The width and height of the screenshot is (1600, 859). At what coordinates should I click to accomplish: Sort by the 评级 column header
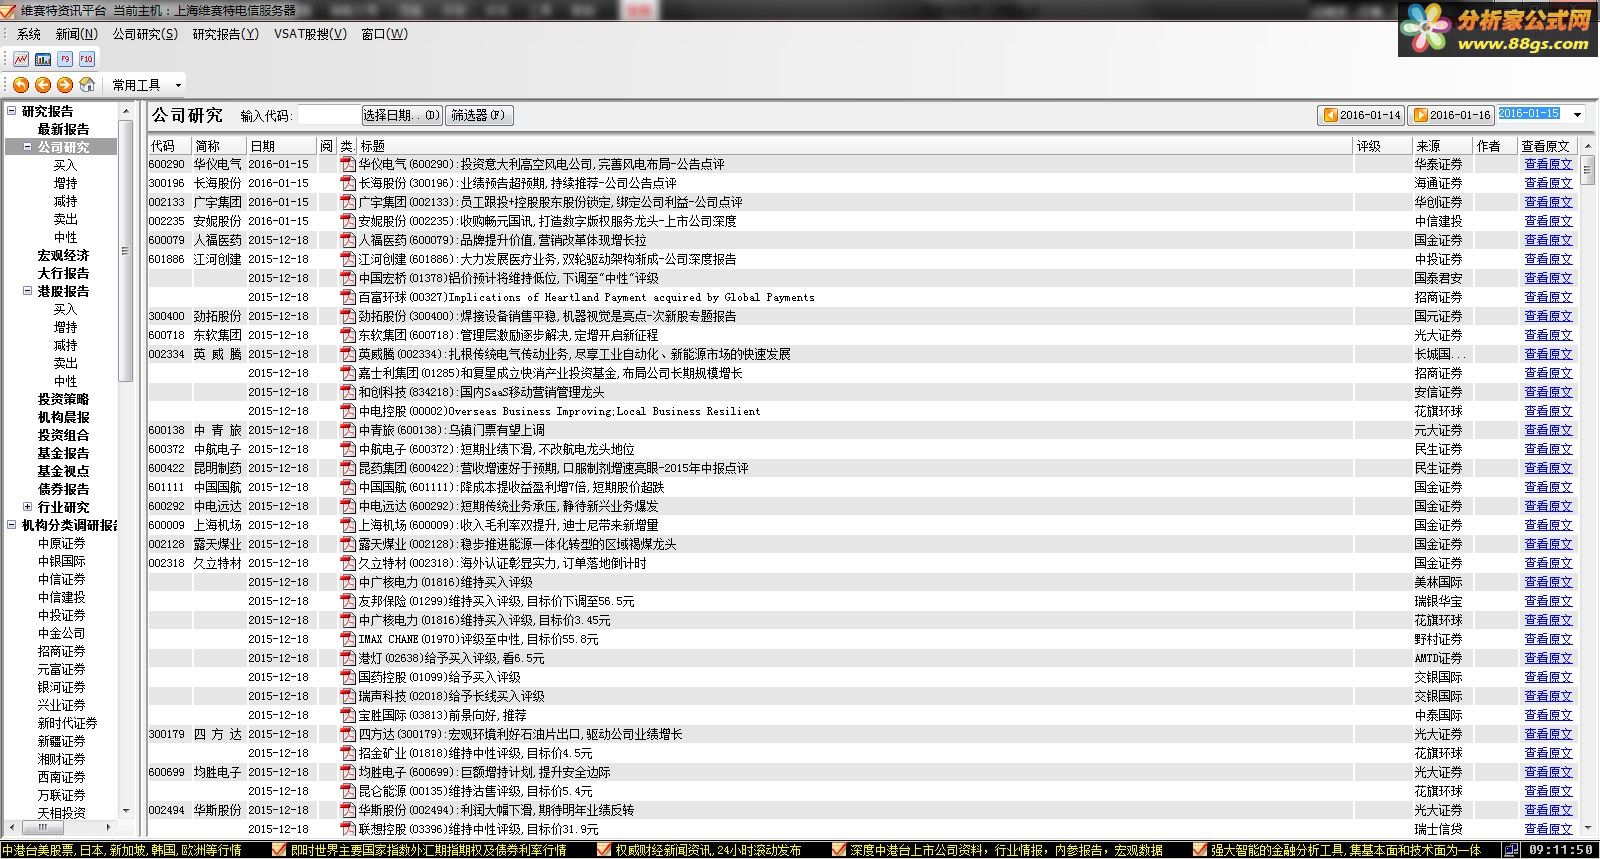pyautogui.click(x=1382, y=146)
